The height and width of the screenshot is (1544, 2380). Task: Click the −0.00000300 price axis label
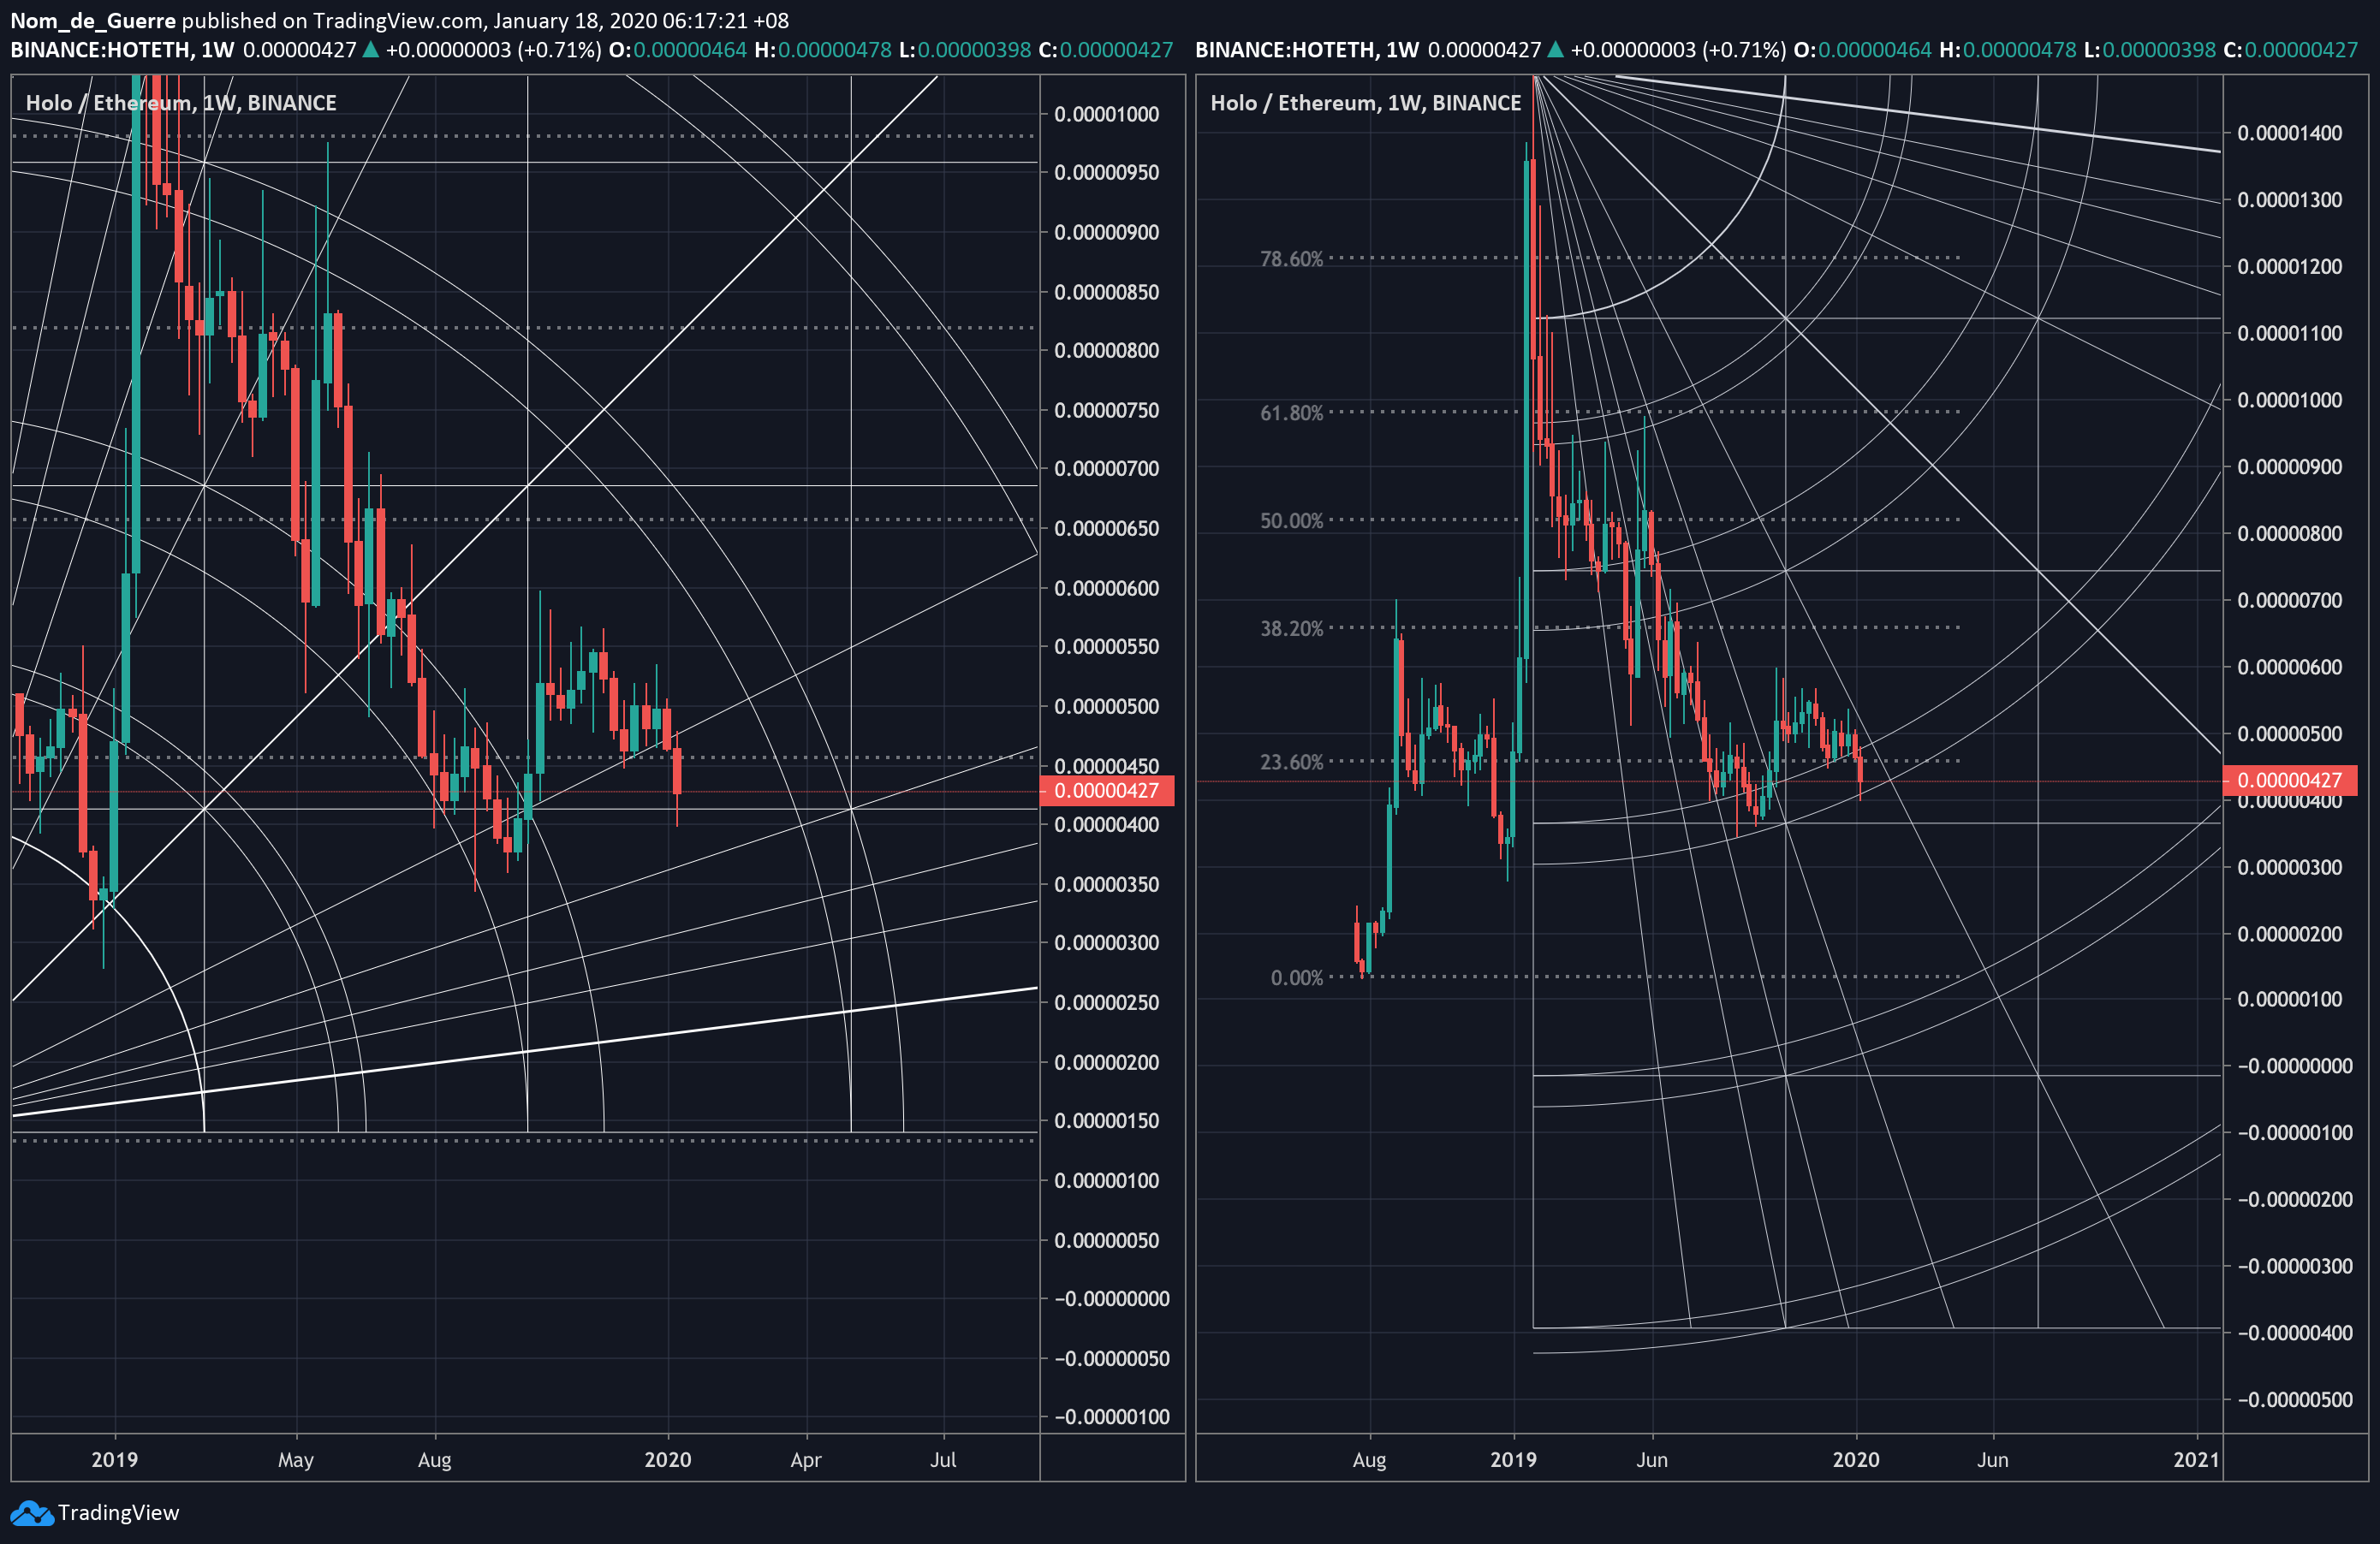tap(2295, 1267)
